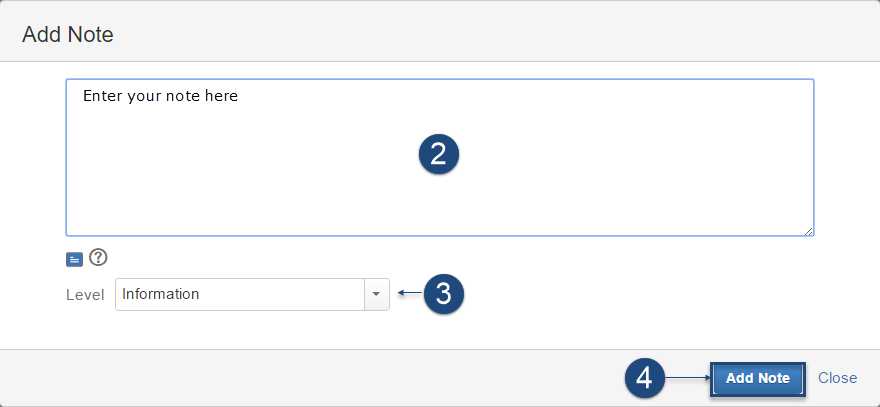The height and width of the screenshot is (407, 880).
Task: Click the Add Note dialog title
Action: [x=68, y=35]
